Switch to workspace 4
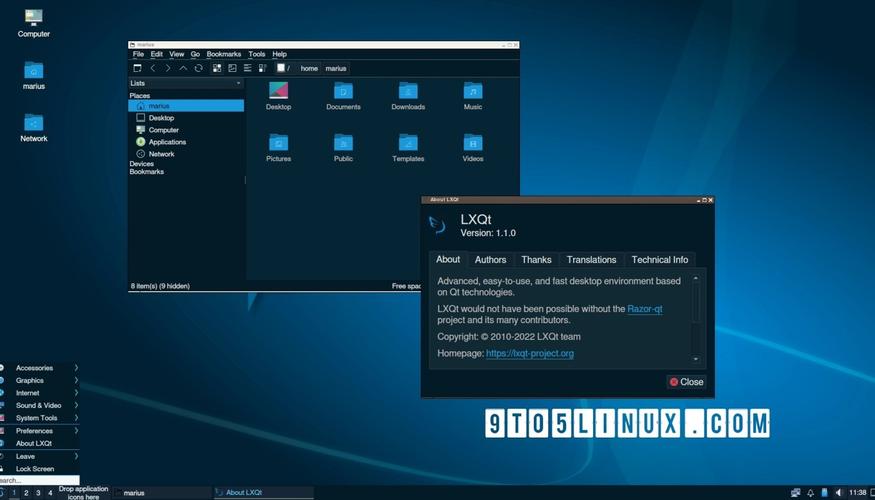Screen dimensions: 875x500 pos(50,493)
